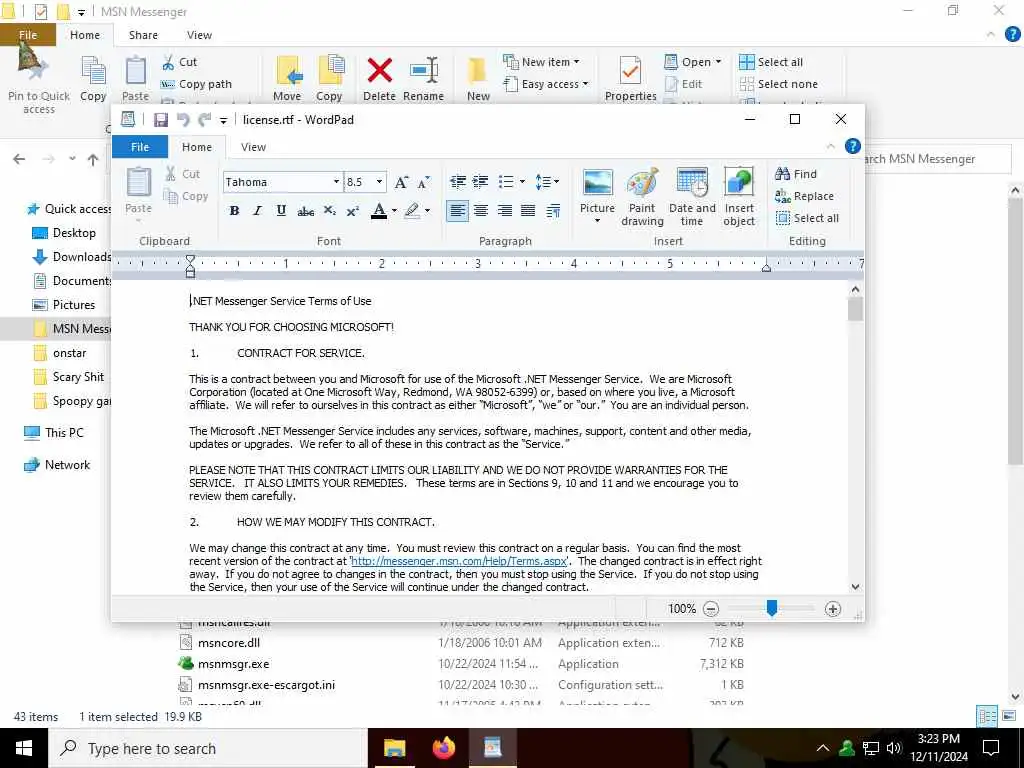Image resolution: width=1024 pixels, height=768 pixels.
Task: Click the Grow font icon
Action: 401,182
